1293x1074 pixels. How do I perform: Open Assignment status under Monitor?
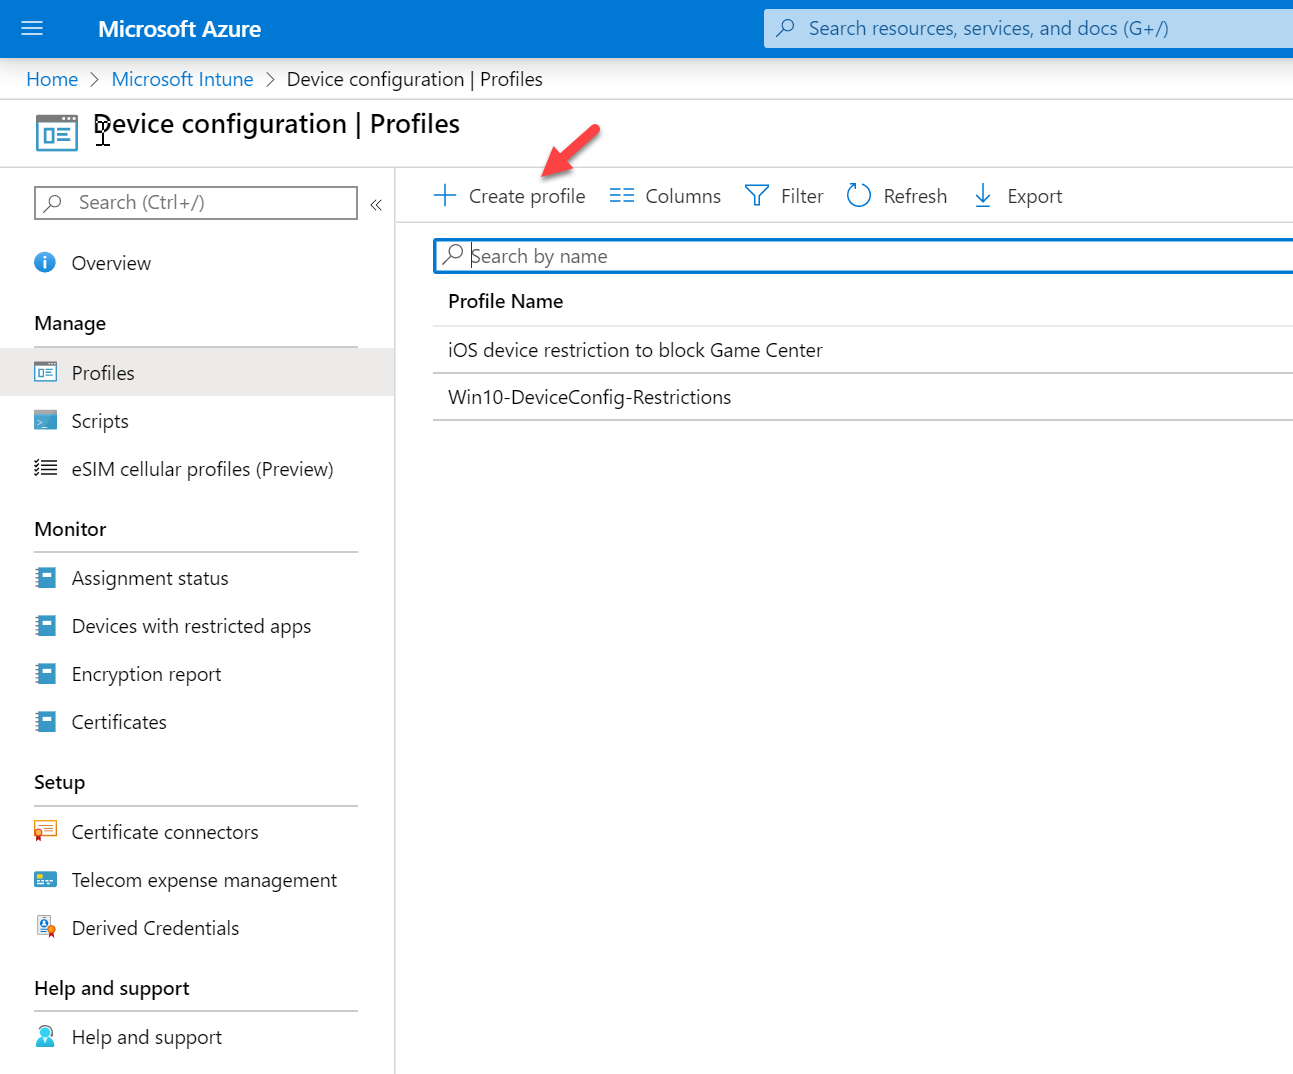[x=150, y=578]
